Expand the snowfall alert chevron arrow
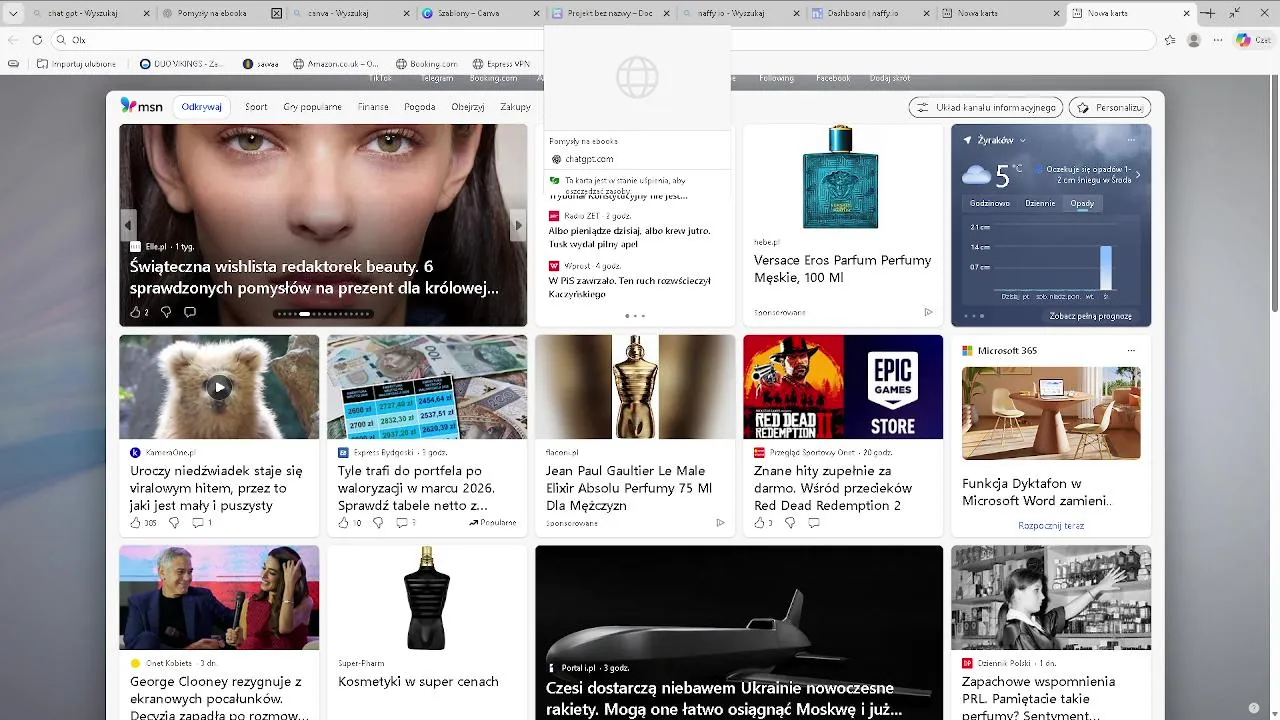The image size is (1280, 720). point(1137,175)
